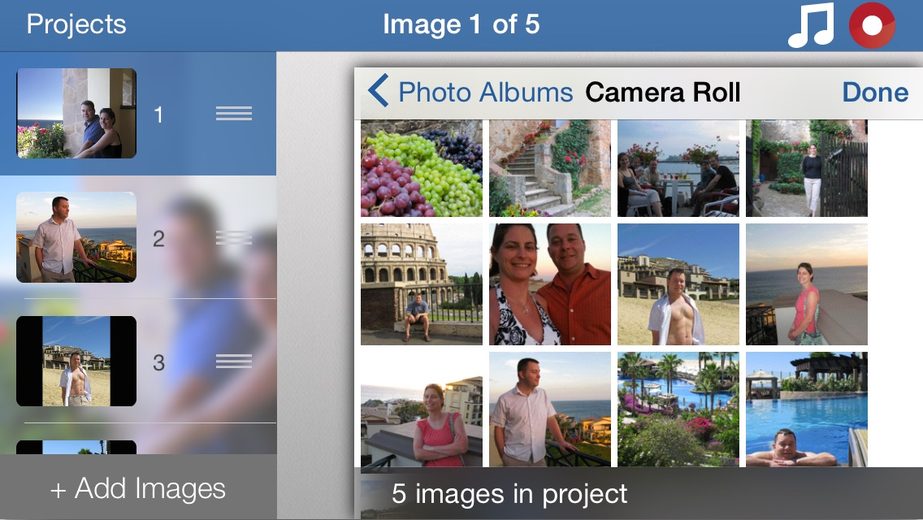The image size is (923, 520).
Task: Click the '5 images in project' status text
Action: pyautogui.click(x=509, y=493)
